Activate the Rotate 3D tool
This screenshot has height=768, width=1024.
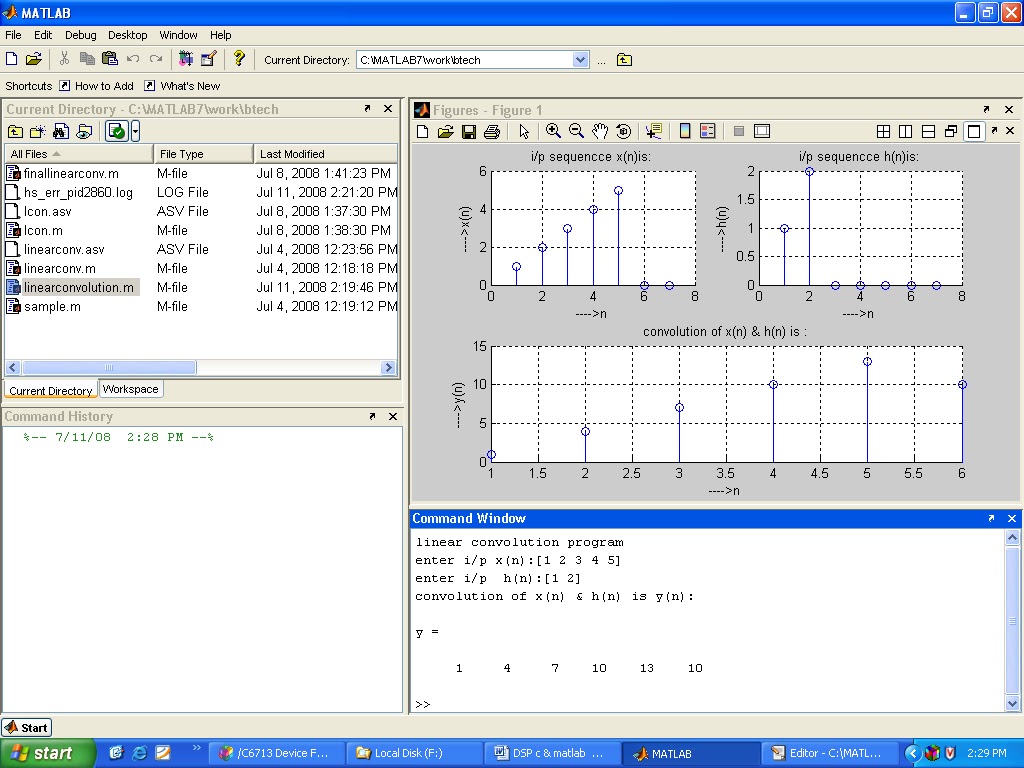(x=624, y=131)
